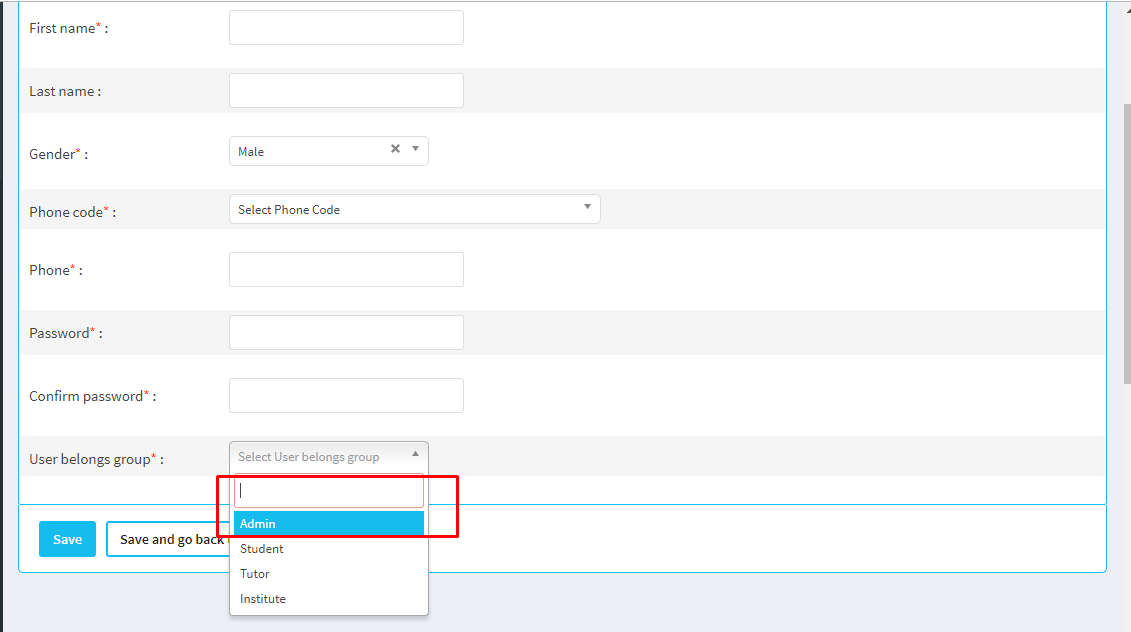This screenshot has width=1131, height=632.
Task: Click the vertical page scrollbar
Action: coord(1127,240)
